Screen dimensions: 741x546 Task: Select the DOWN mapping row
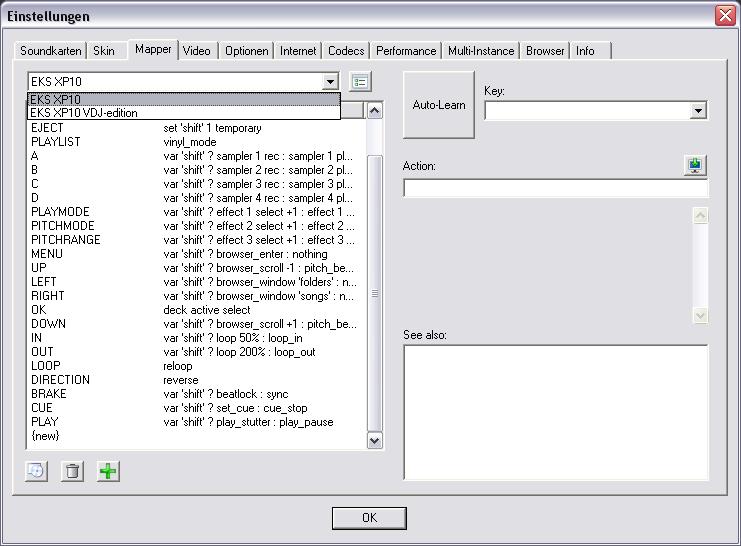click(x=197, y=324)
